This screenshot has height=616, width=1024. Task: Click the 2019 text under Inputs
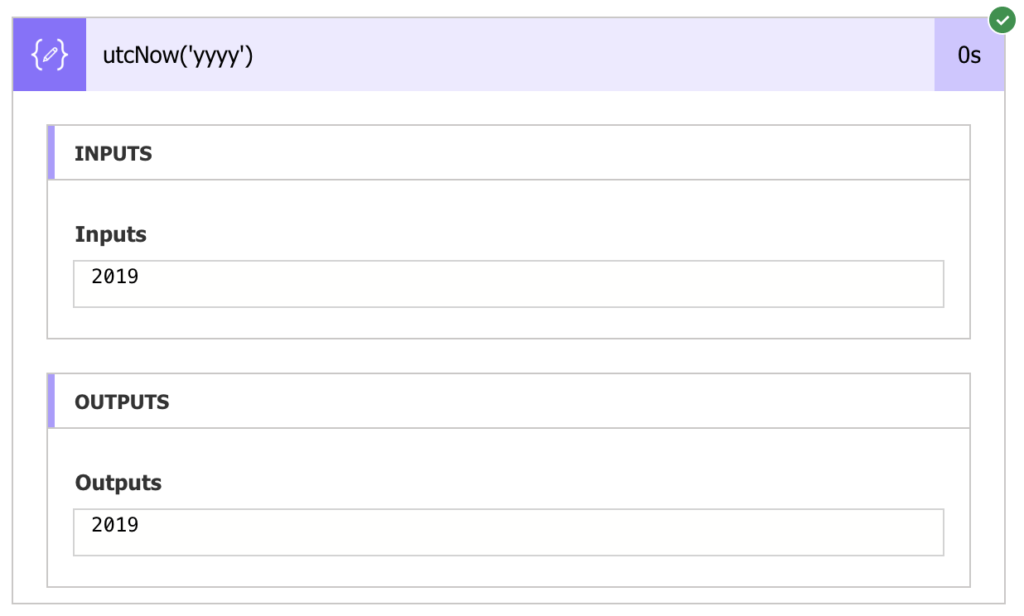(115, 276)
